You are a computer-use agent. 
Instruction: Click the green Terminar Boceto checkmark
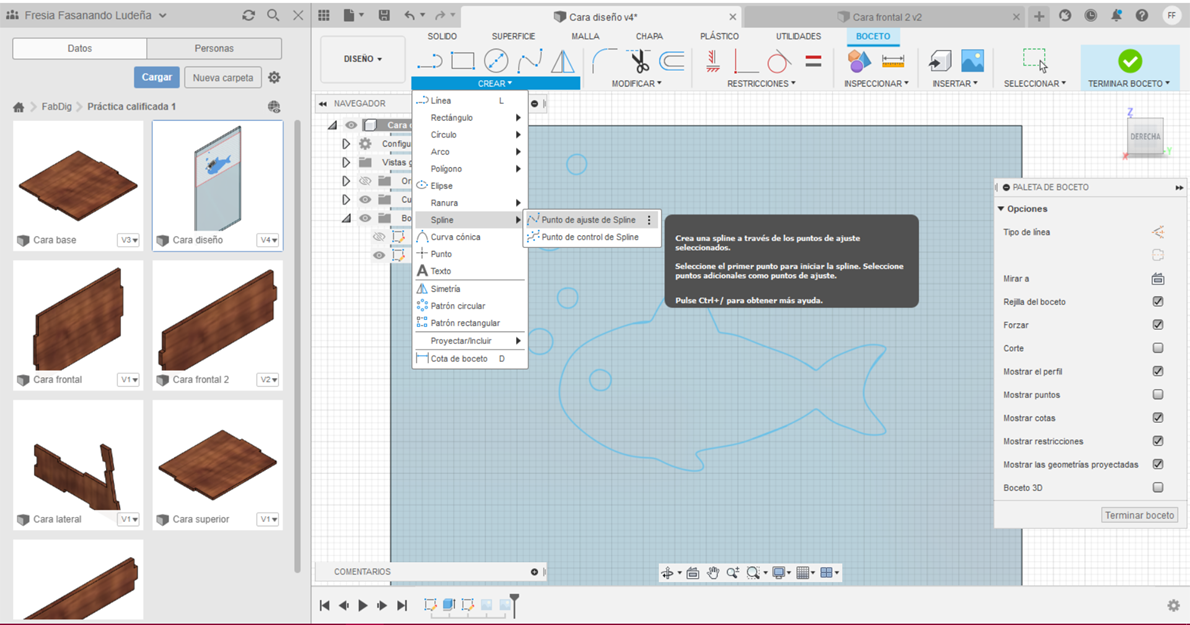pos(1129,61)
